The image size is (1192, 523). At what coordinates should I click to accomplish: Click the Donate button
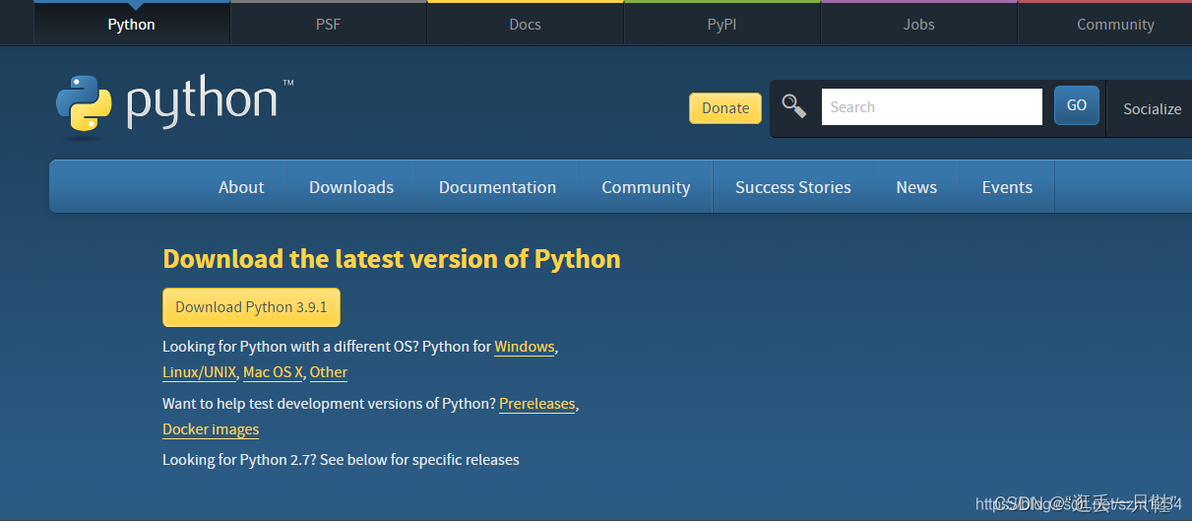click(x=725, y=108)
